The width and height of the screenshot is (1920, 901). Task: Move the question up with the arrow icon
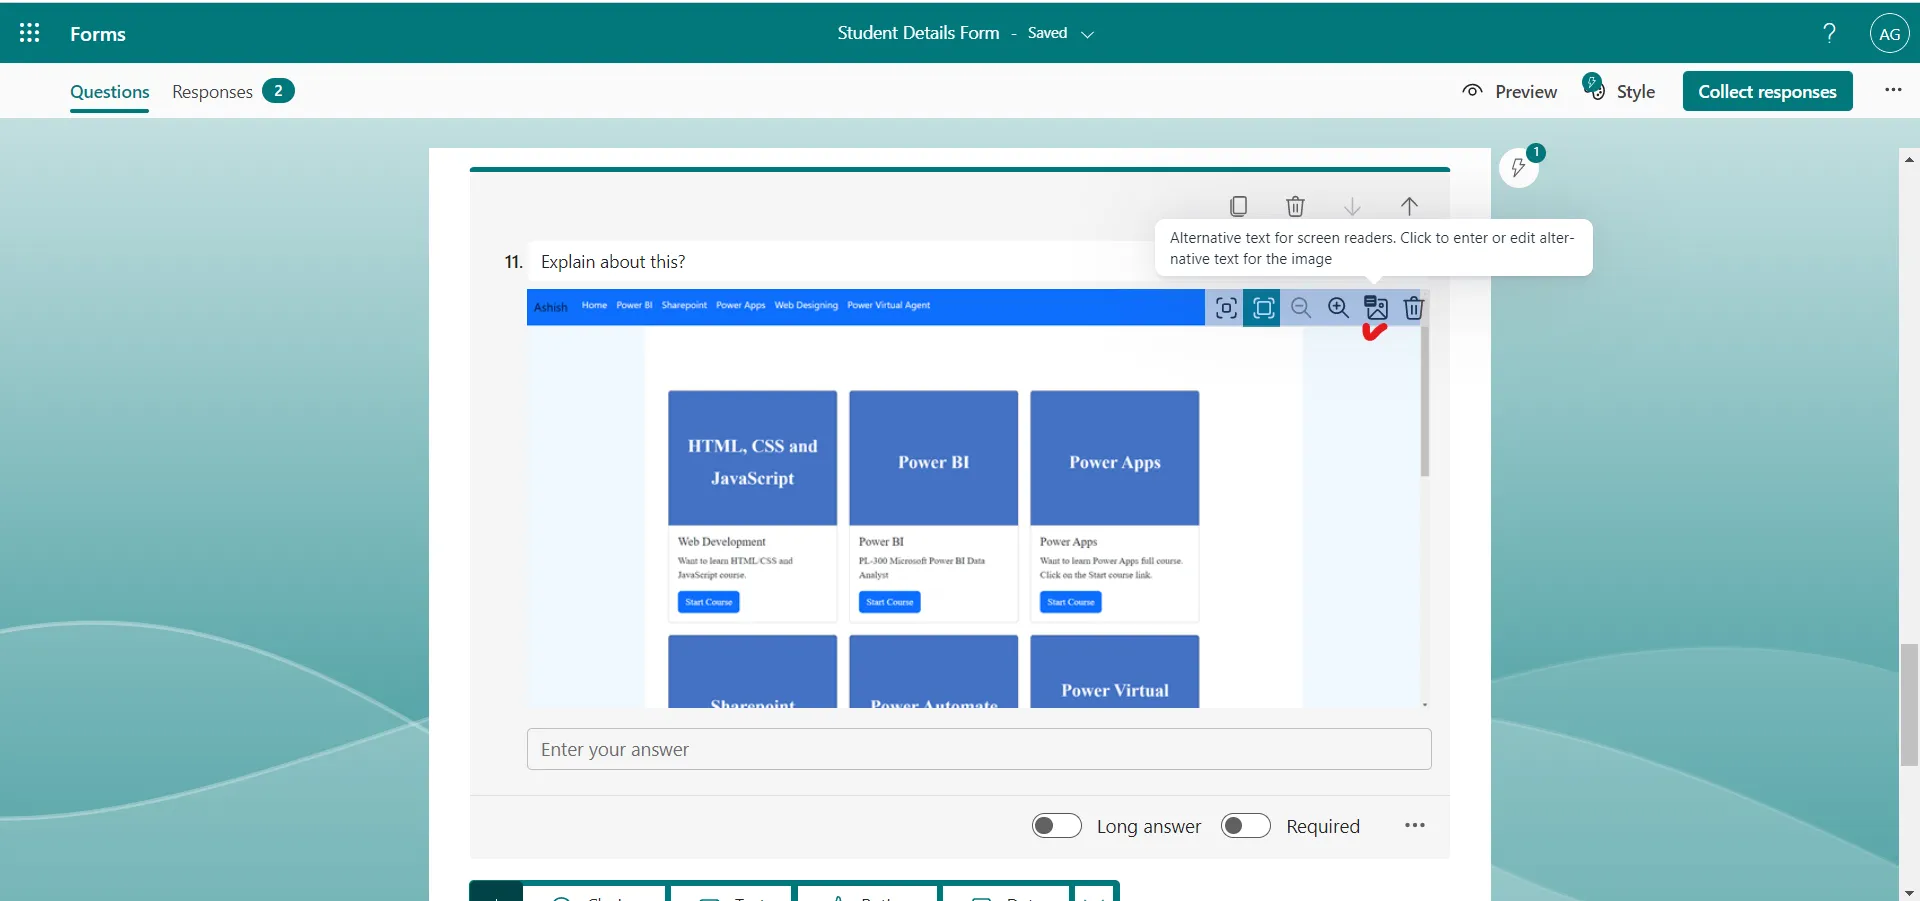1410,206
